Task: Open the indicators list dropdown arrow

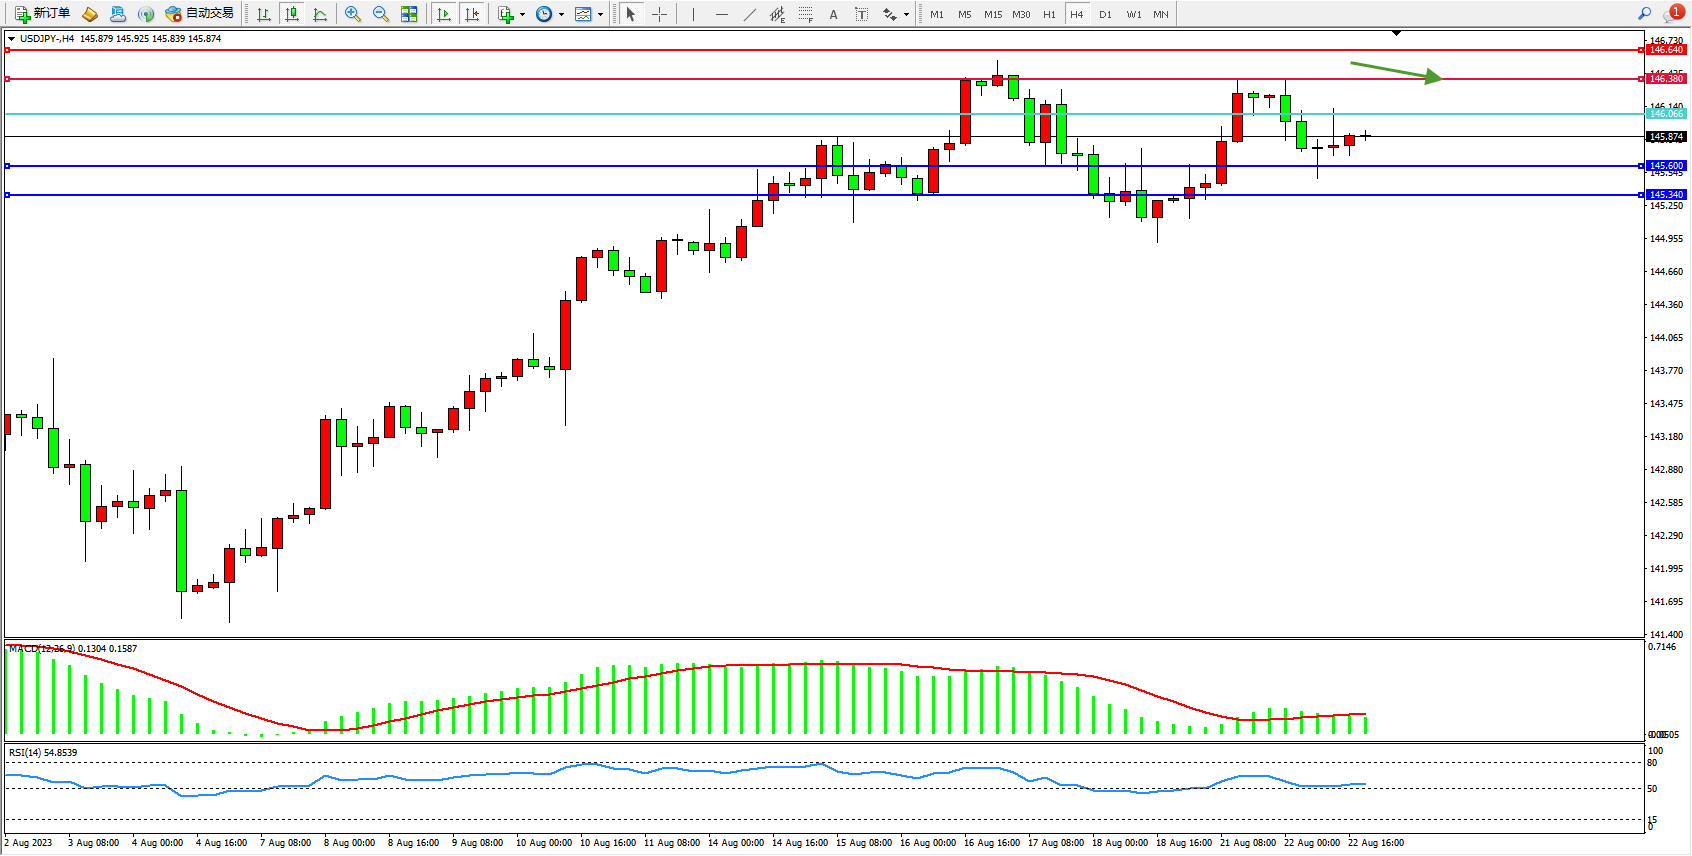Action: [522, 14]
